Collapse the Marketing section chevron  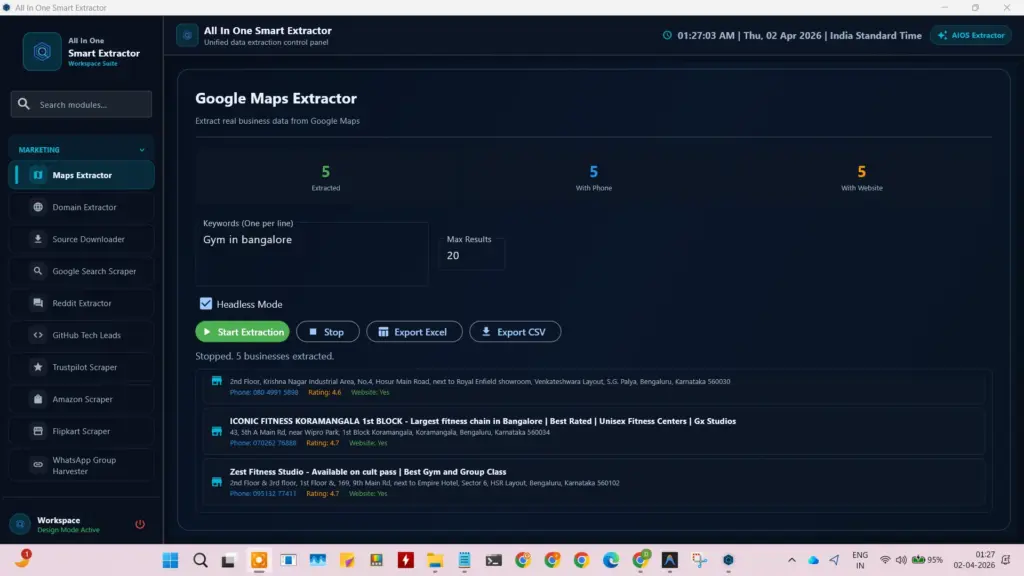[x=142, y=150]
